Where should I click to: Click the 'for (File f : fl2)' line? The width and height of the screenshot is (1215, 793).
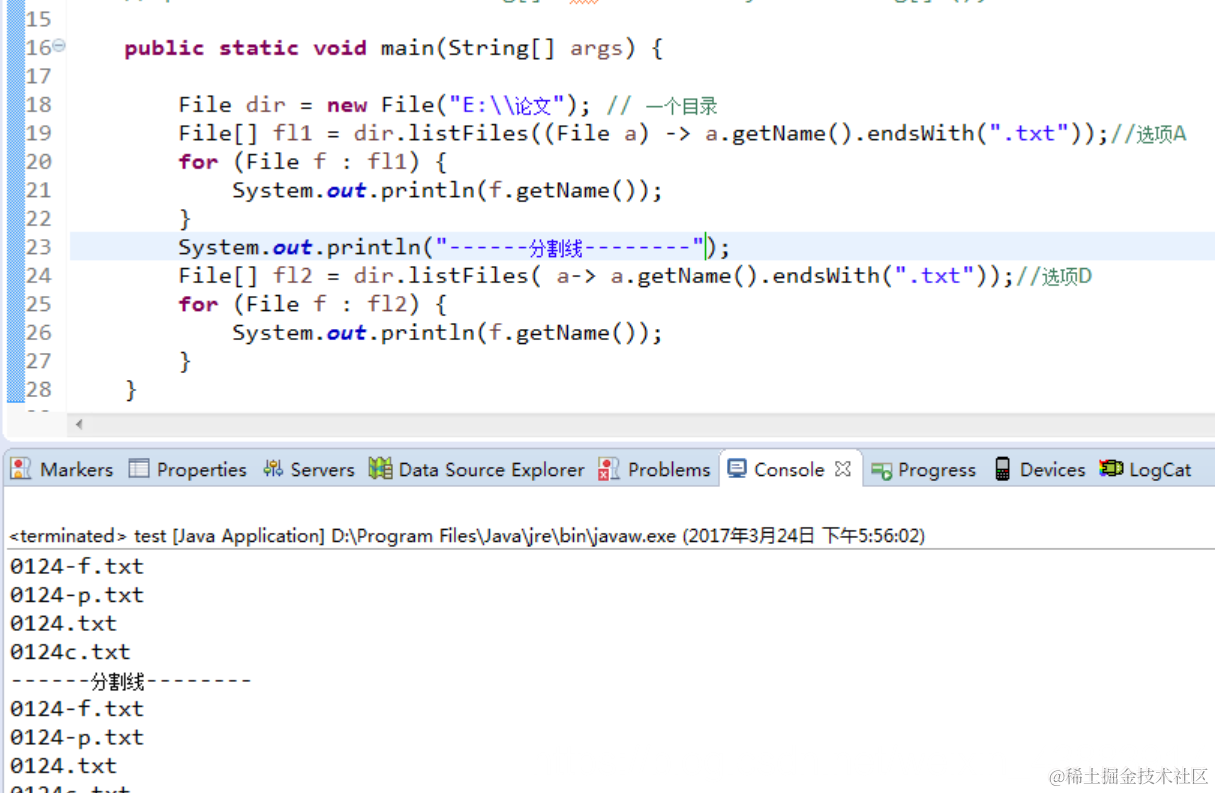click(x=312, y=304)
